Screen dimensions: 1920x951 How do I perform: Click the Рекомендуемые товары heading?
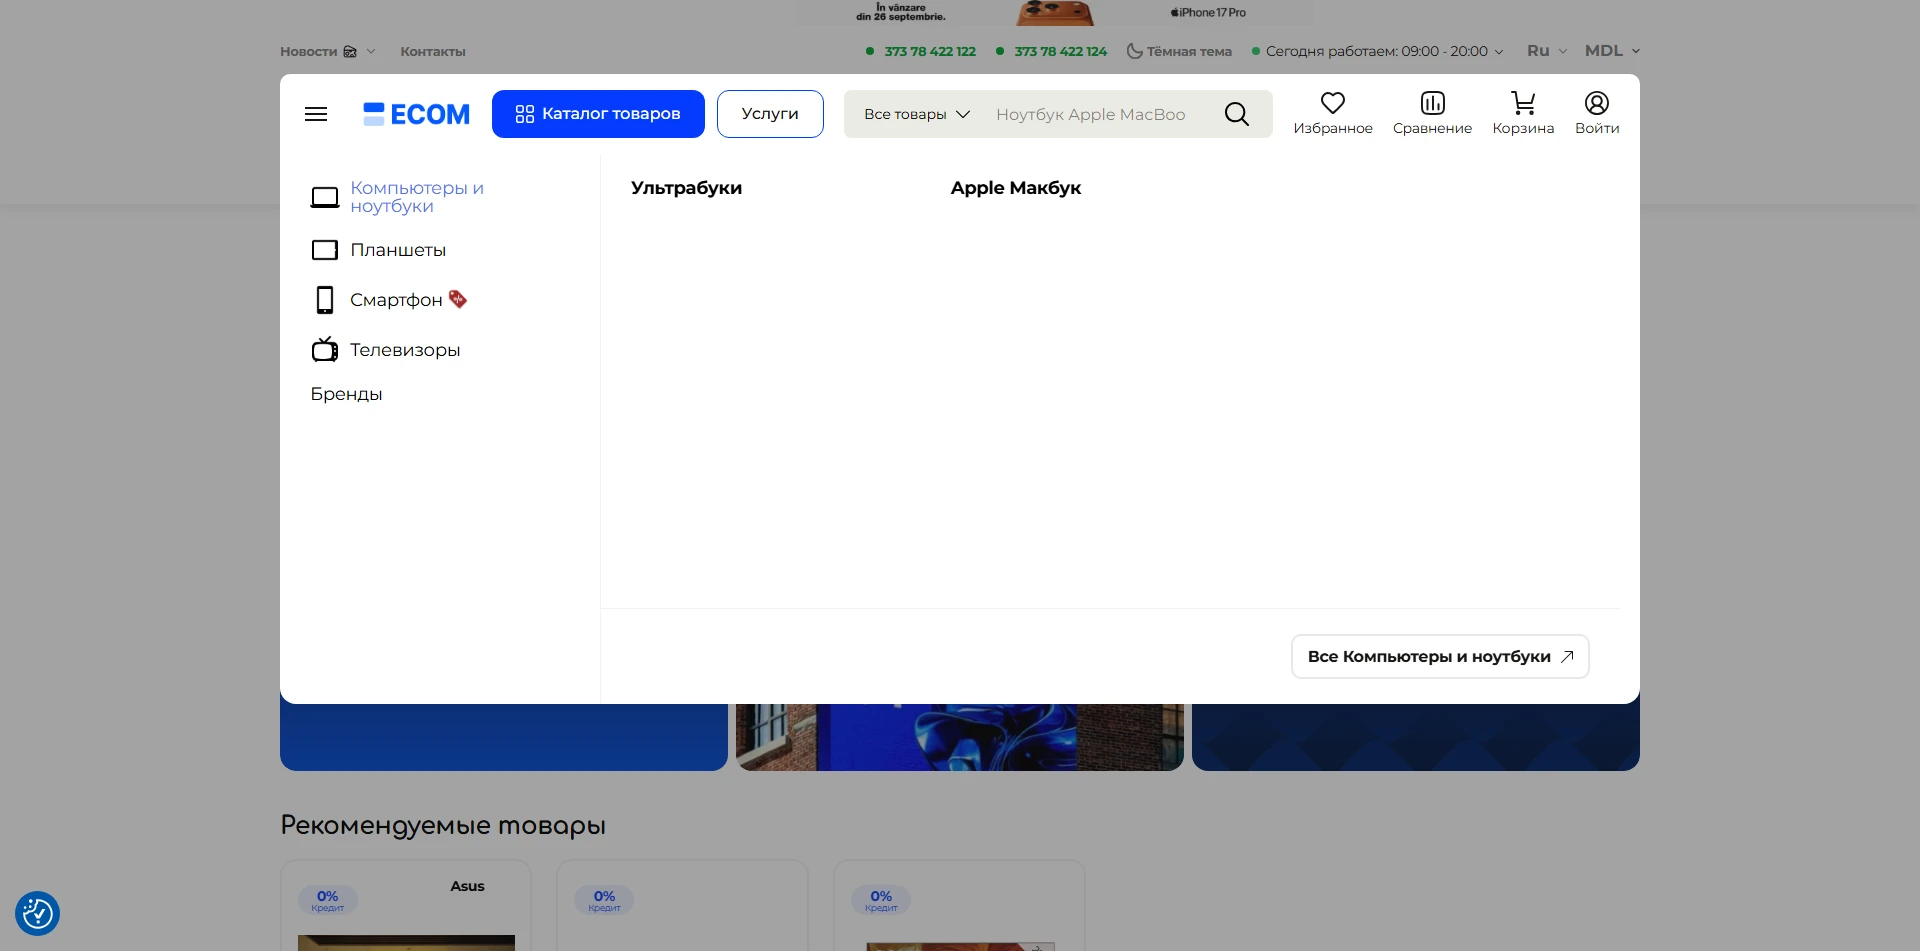click(x=443, y=826)
